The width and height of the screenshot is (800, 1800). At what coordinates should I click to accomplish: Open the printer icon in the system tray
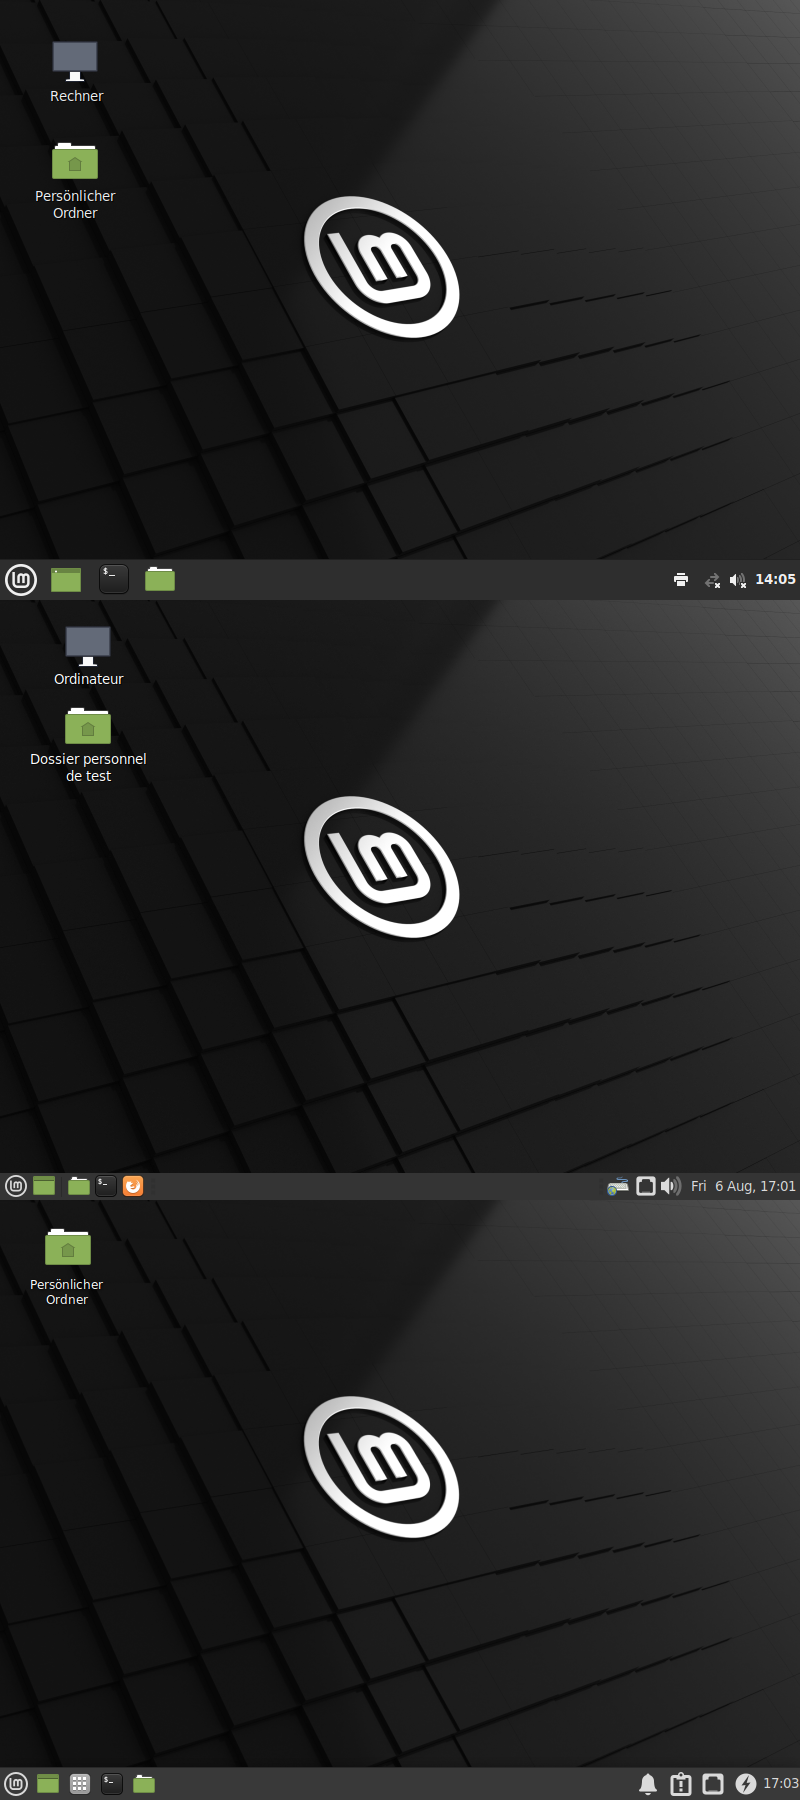pos(681,580)
